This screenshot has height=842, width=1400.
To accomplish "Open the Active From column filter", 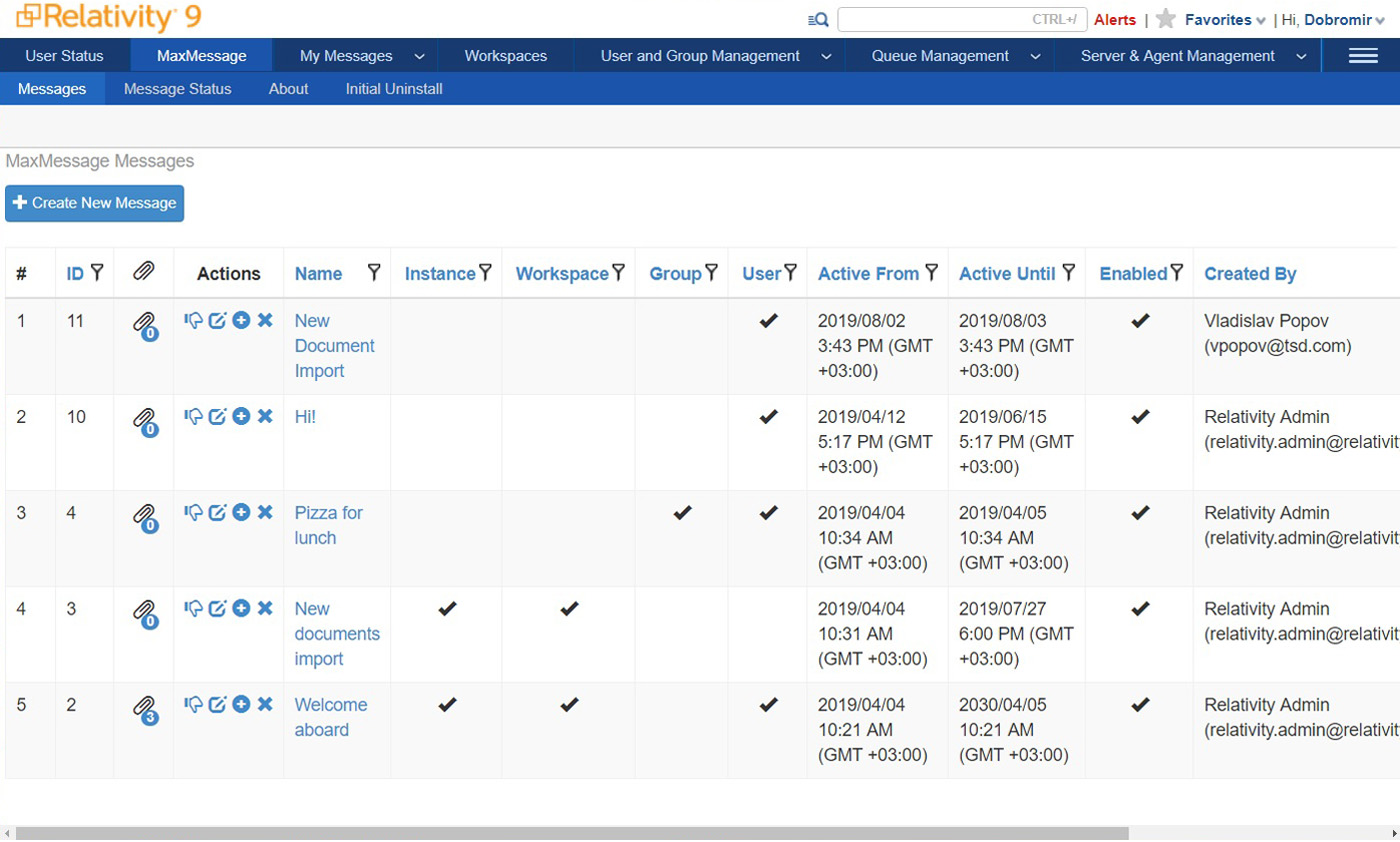I will click(931, 273).
